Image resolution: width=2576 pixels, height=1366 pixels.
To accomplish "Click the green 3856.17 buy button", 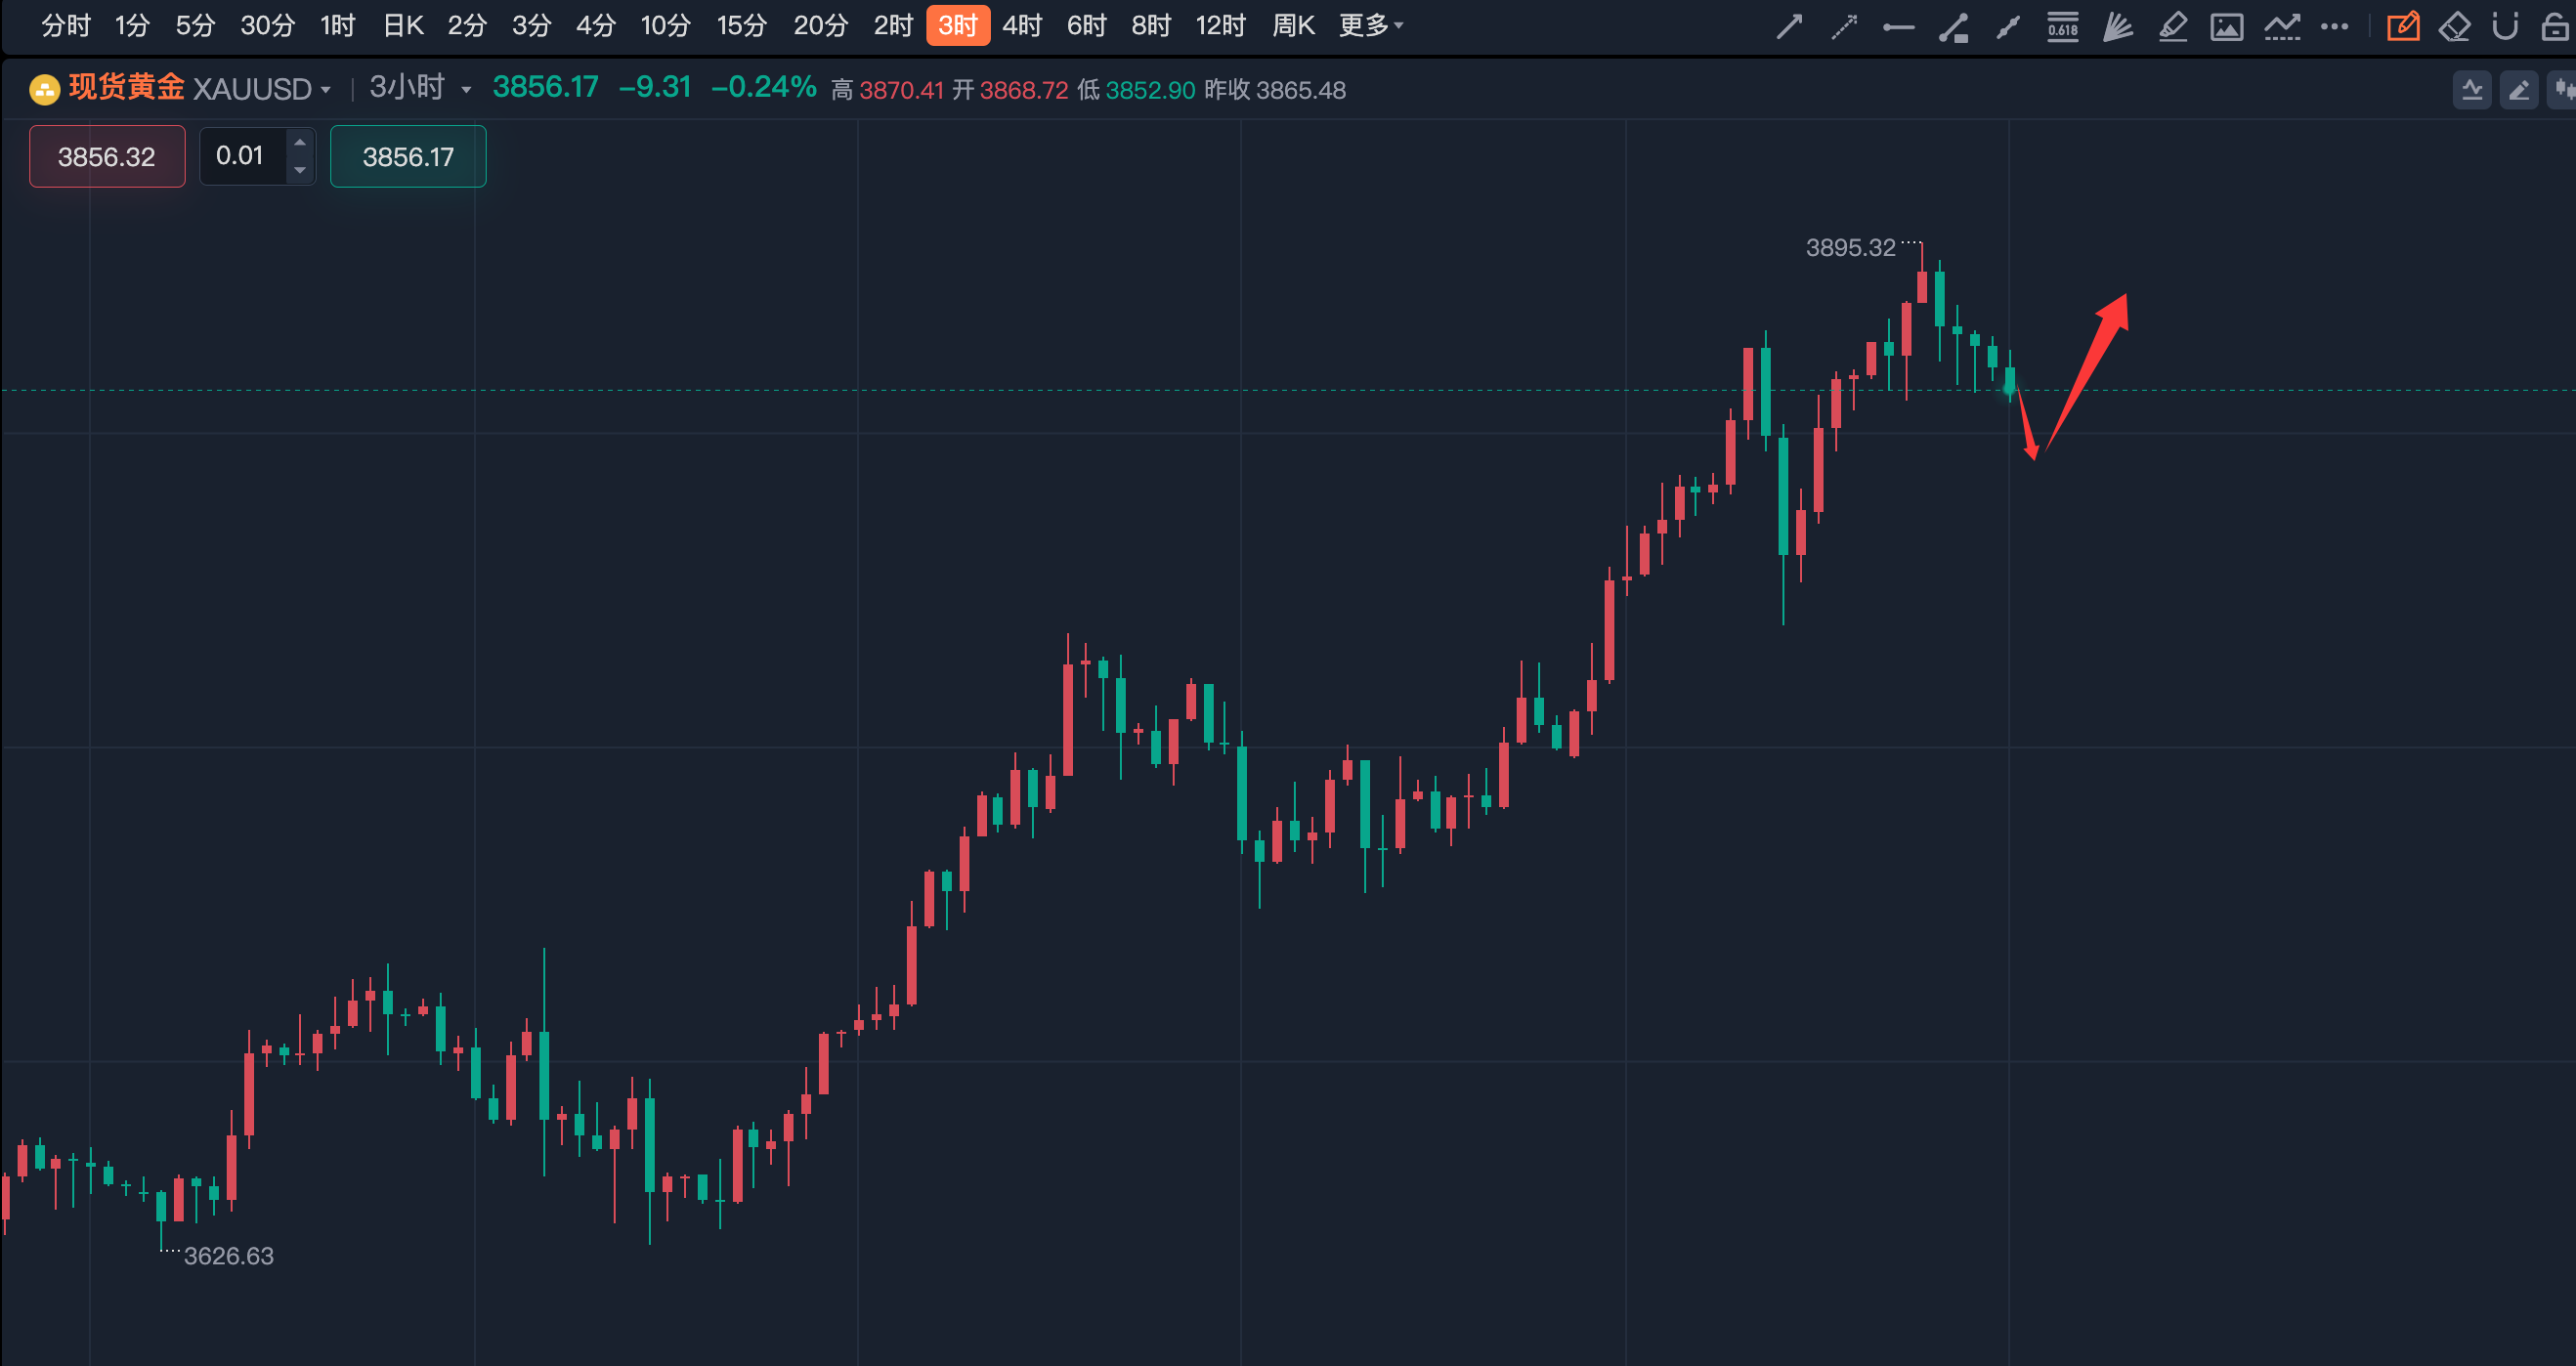I will (x=408, y=156).
